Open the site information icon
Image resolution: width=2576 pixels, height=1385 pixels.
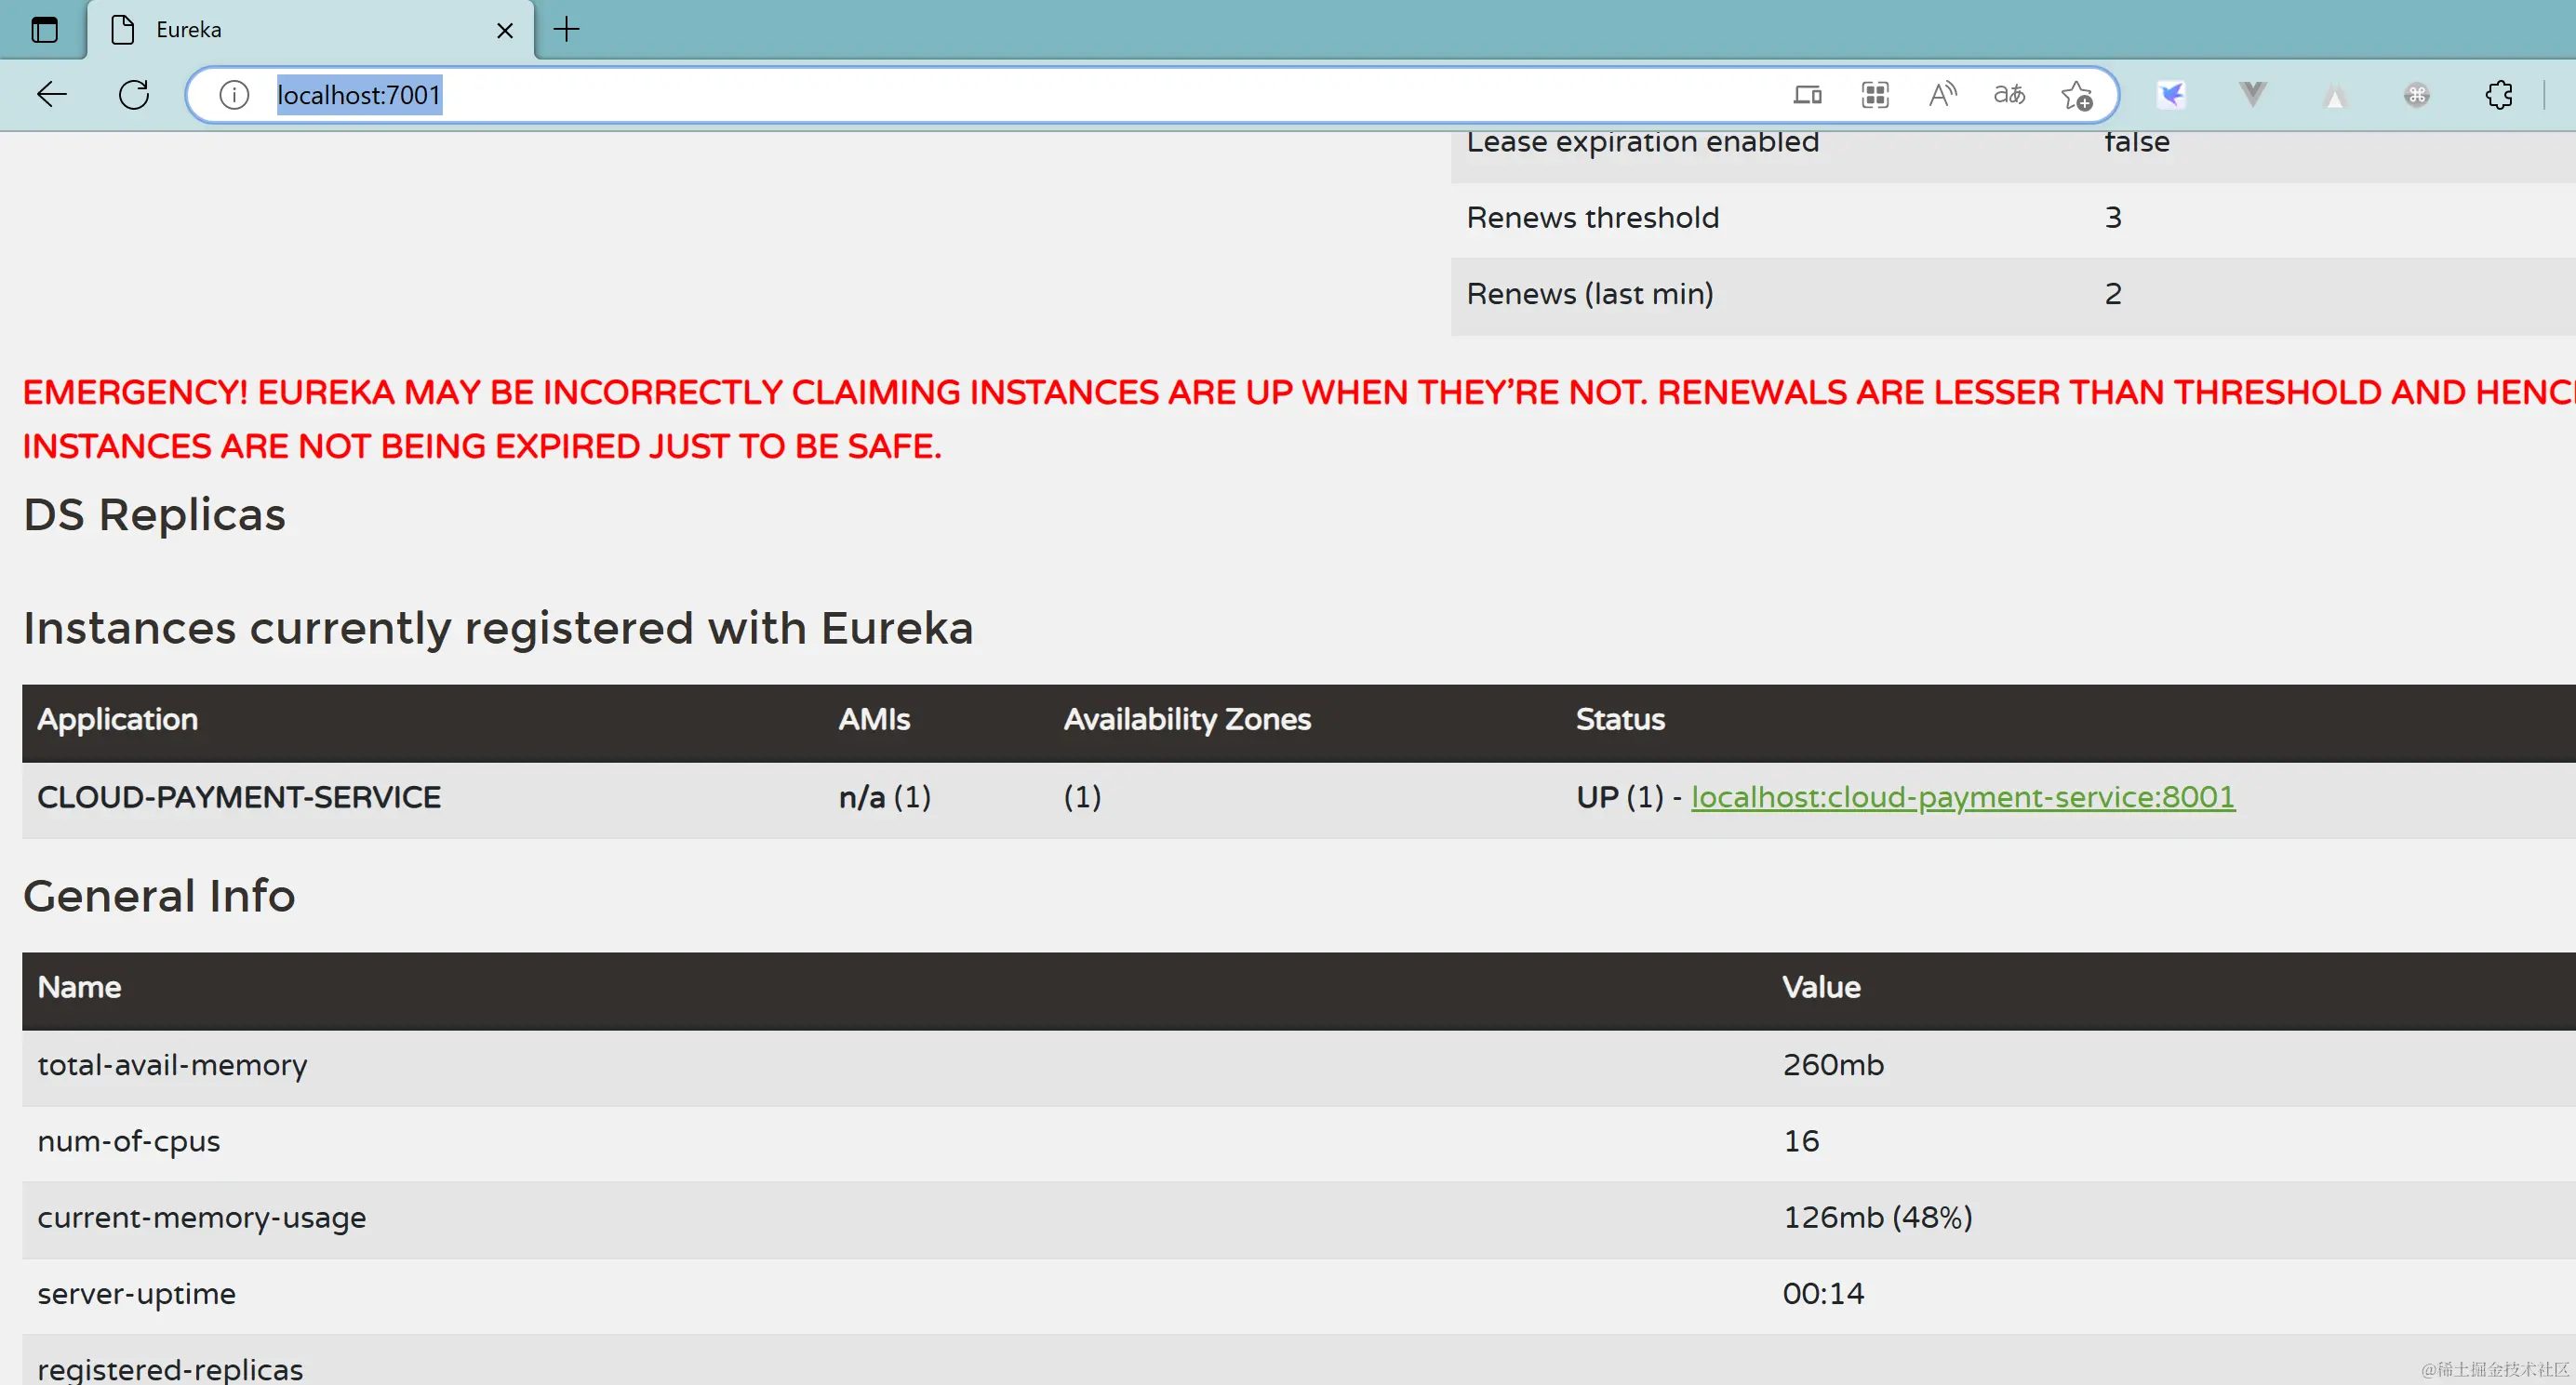click(234, 95)
